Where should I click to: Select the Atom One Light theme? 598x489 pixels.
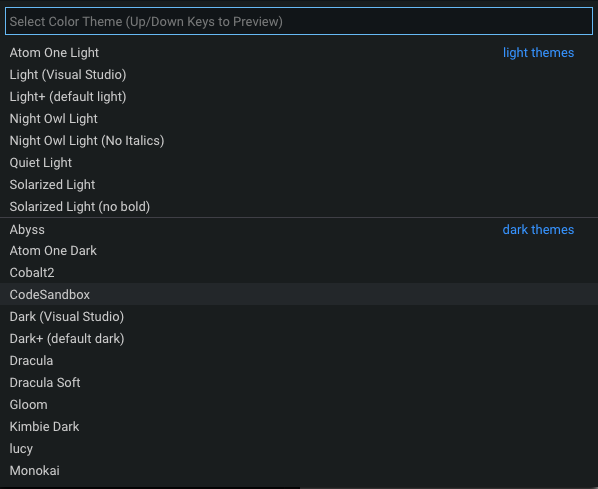299,53
